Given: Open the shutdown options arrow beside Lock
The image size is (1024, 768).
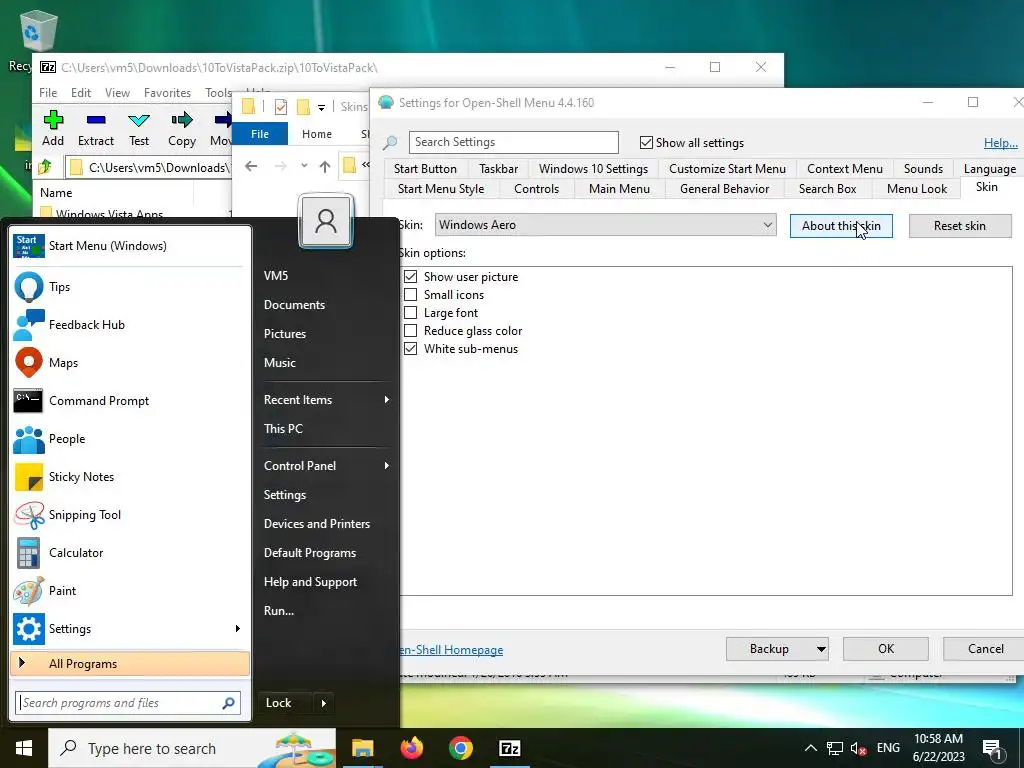Looking at the screenshot, I should 324,703.
